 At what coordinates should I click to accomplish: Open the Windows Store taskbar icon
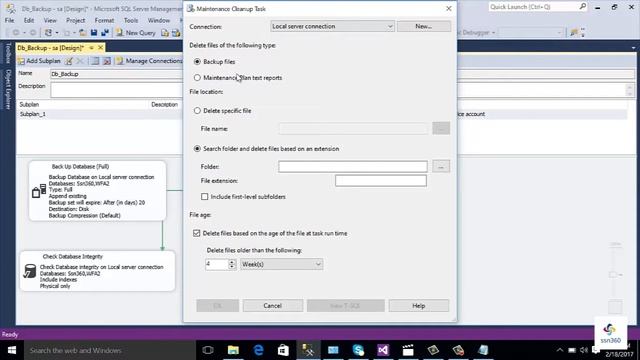[x=283, y=350]
